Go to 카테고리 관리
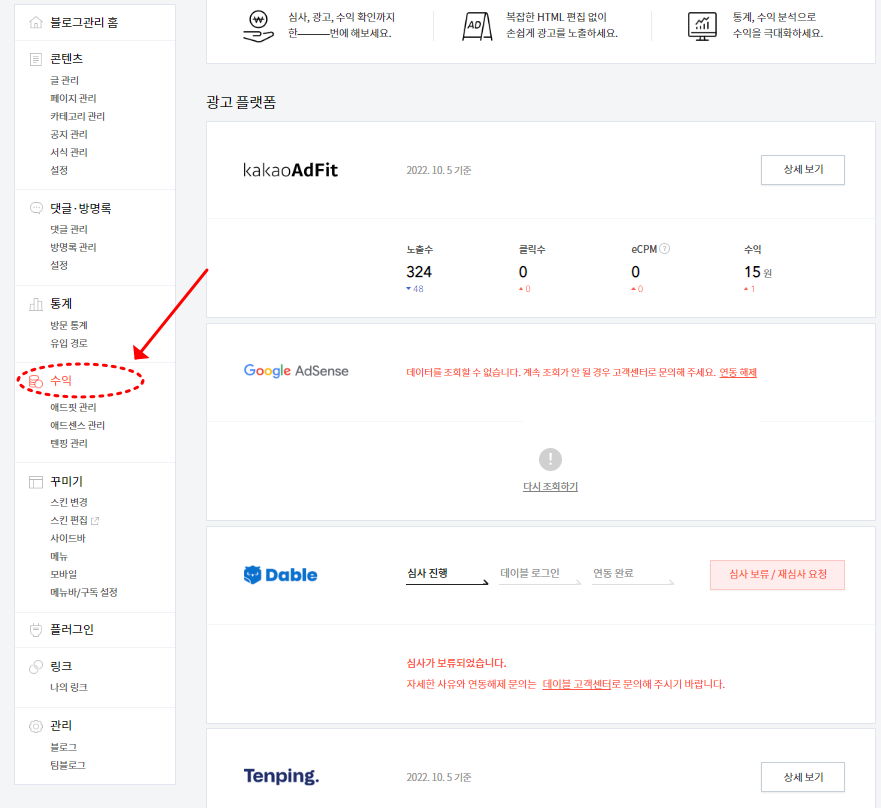 (x=78, y=116)
